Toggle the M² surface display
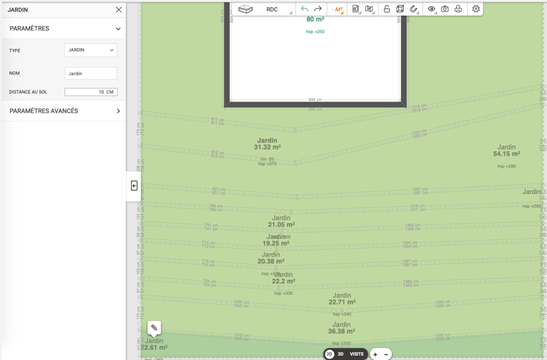547x360 pixels. (337, 9)
